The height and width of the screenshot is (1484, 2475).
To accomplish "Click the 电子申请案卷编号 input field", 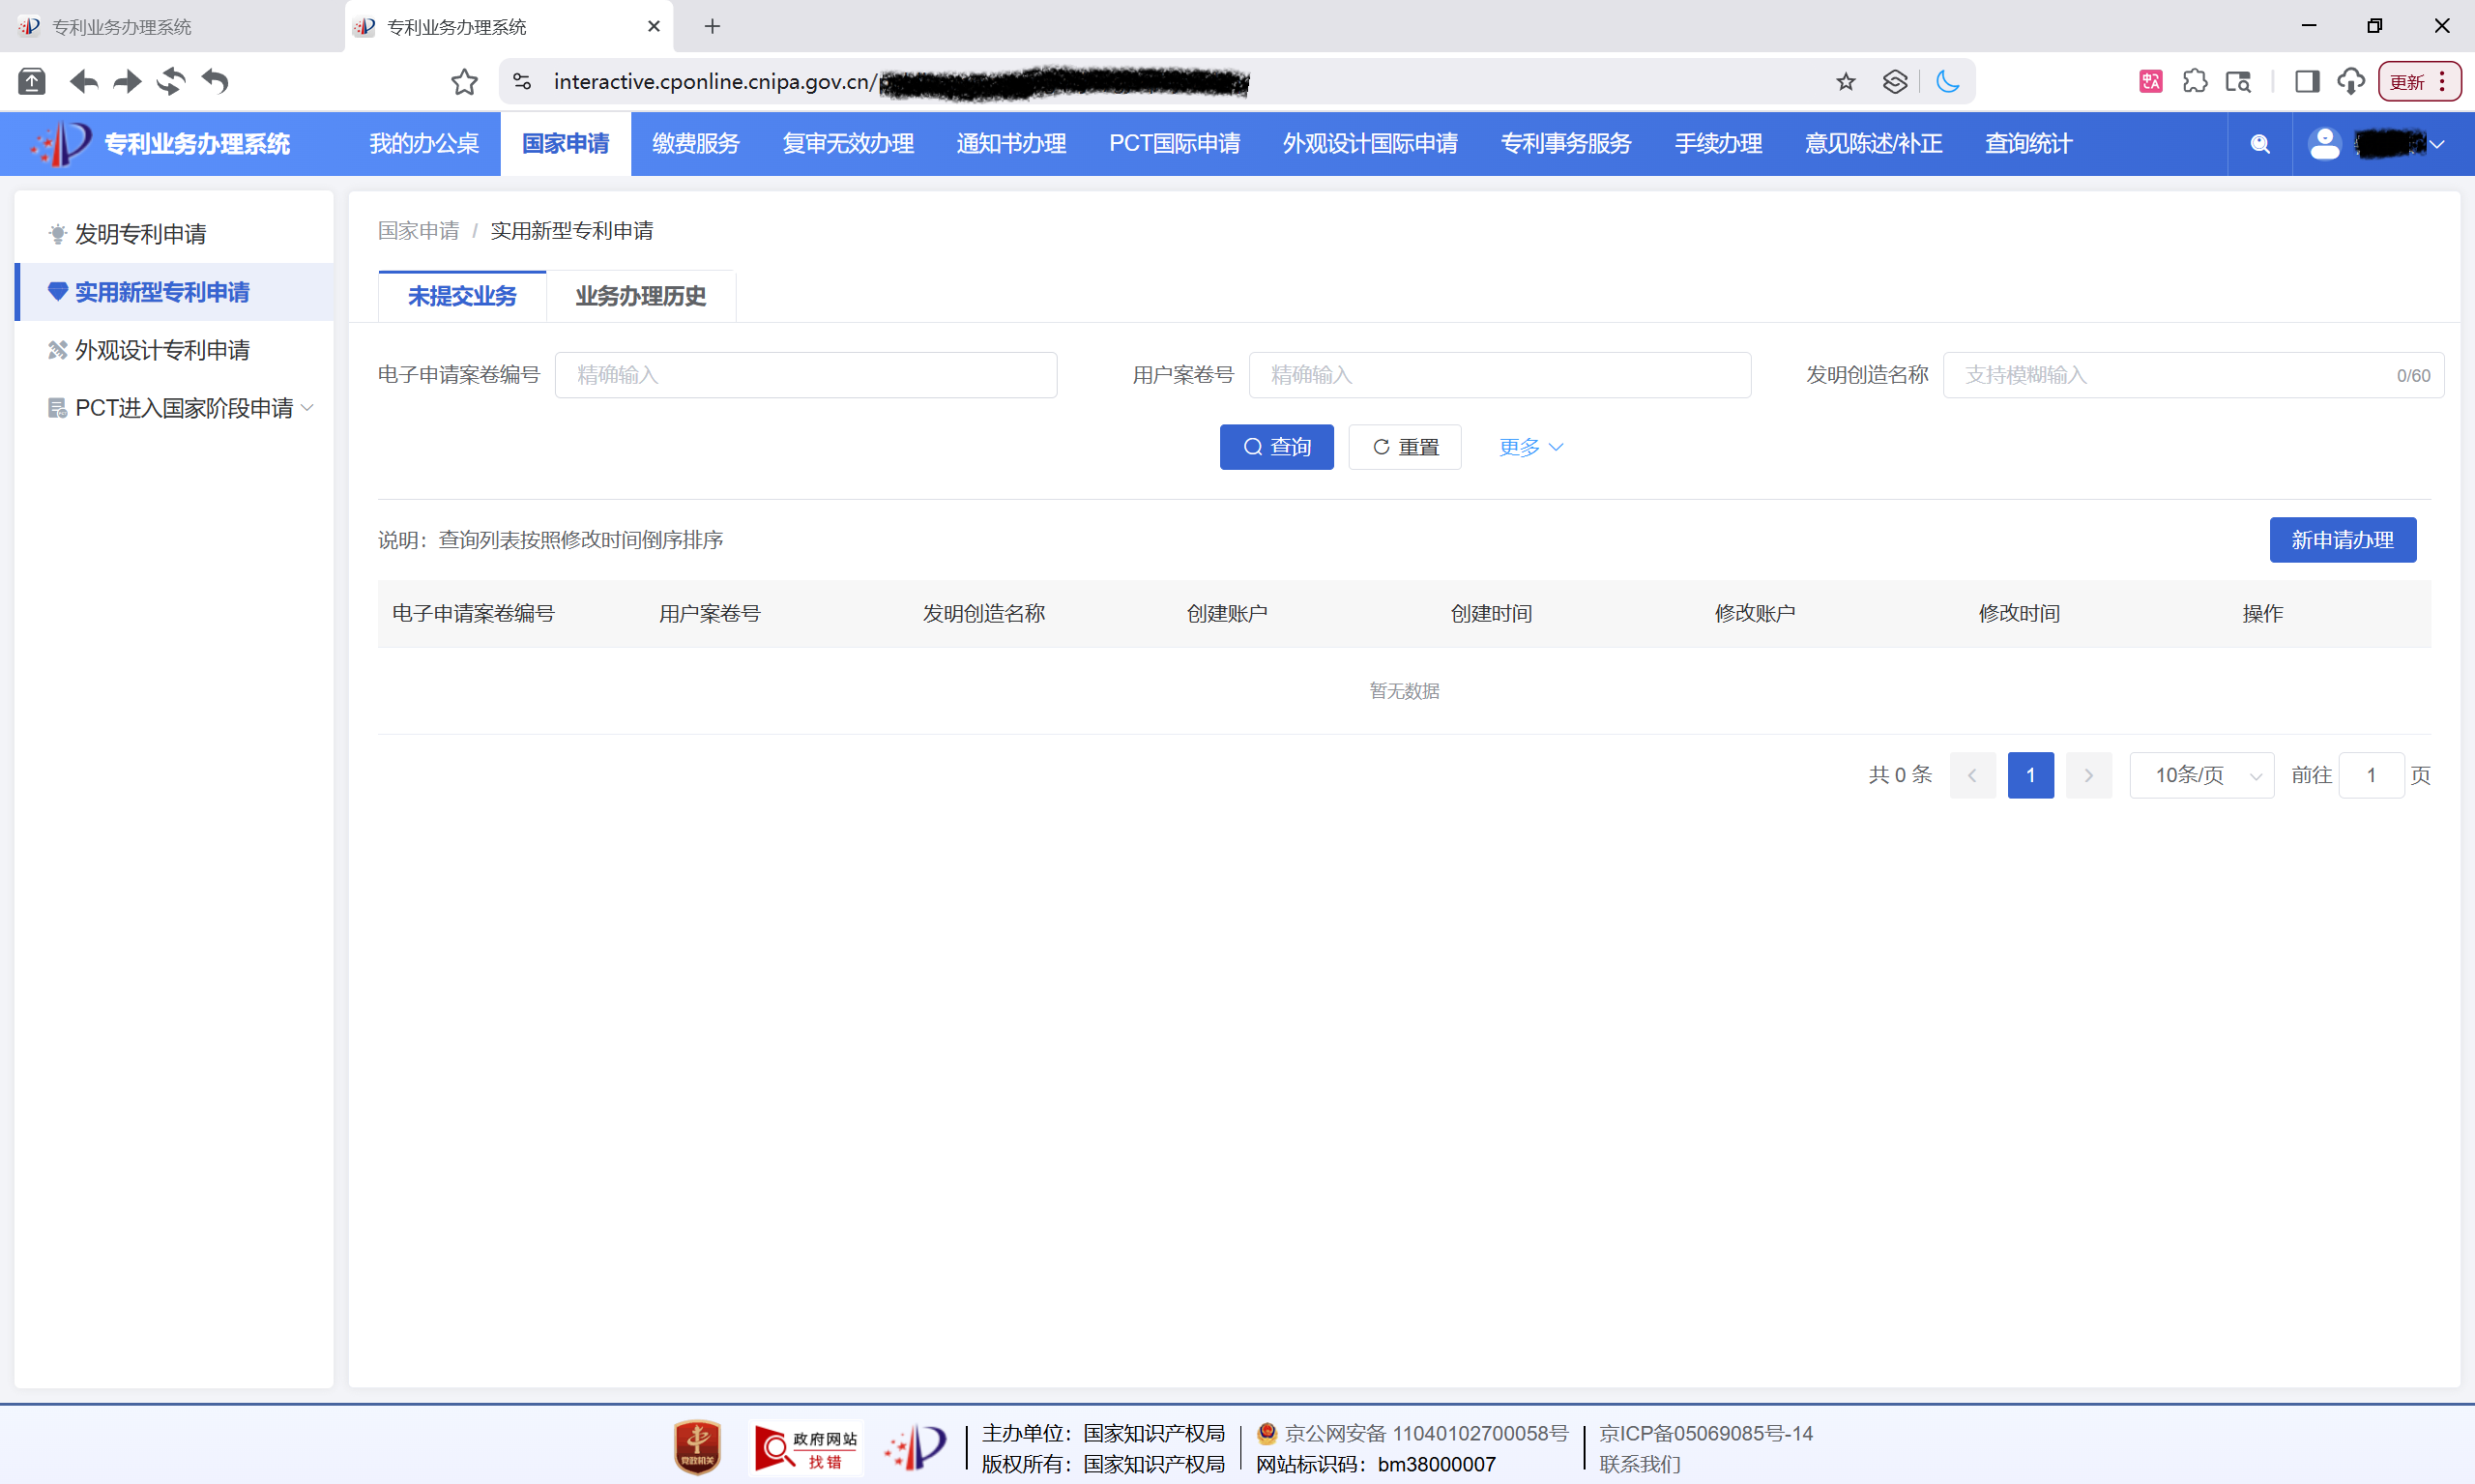I will [x=805, y=374].
